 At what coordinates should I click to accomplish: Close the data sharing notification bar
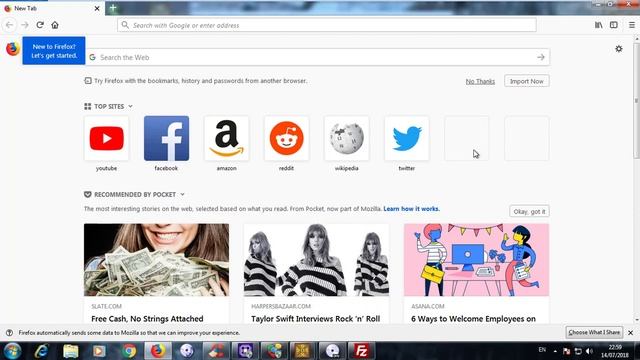pyautogui.click(x=631, y=333)
